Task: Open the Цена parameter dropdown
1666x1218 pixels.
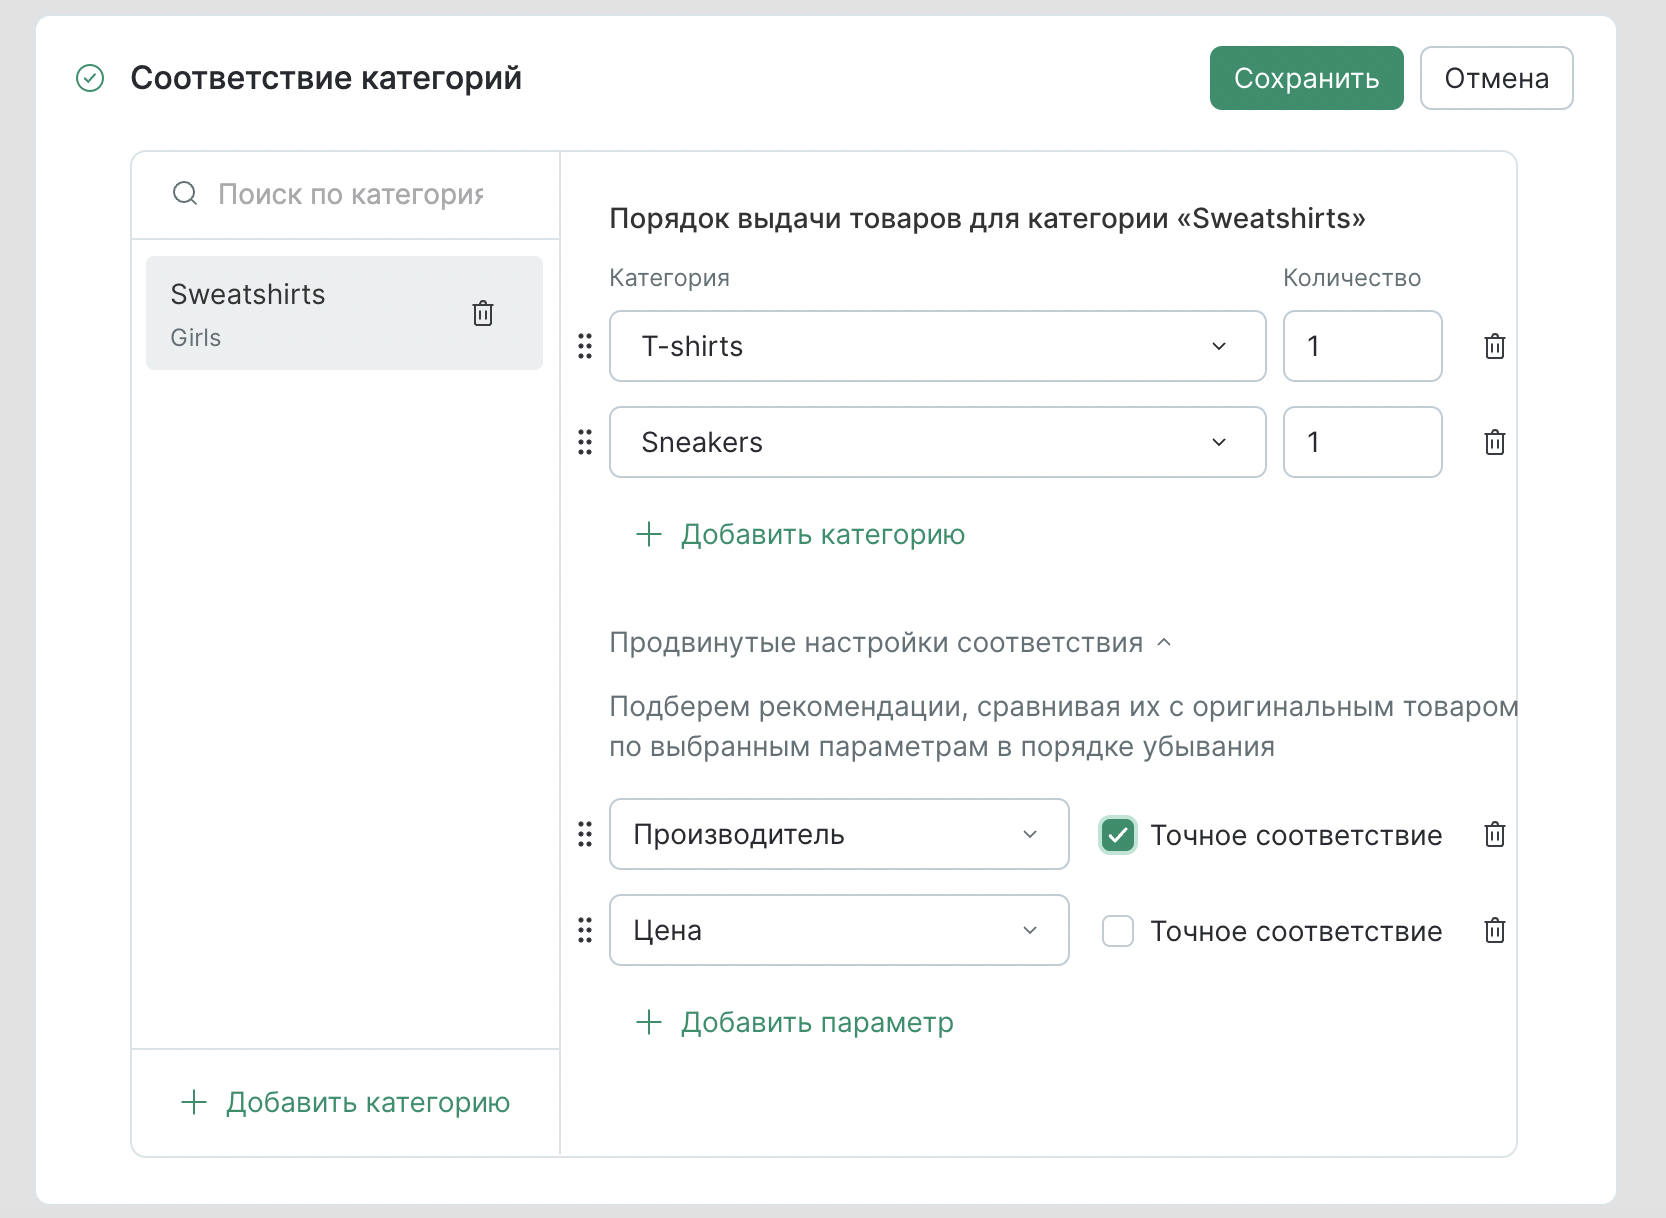Action: tap(839, 930)
